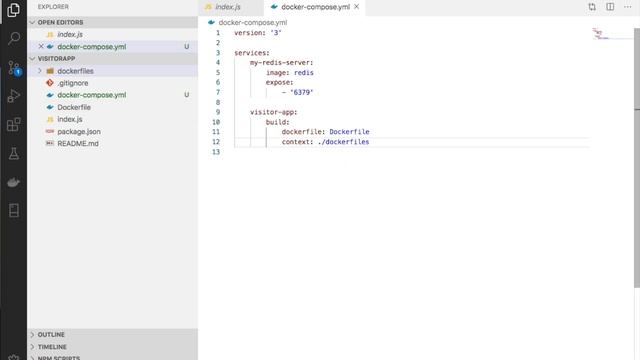Open the More Actions ellipsis menu
The height and width of the screenshot is (360, 640).
pos(627,7)
